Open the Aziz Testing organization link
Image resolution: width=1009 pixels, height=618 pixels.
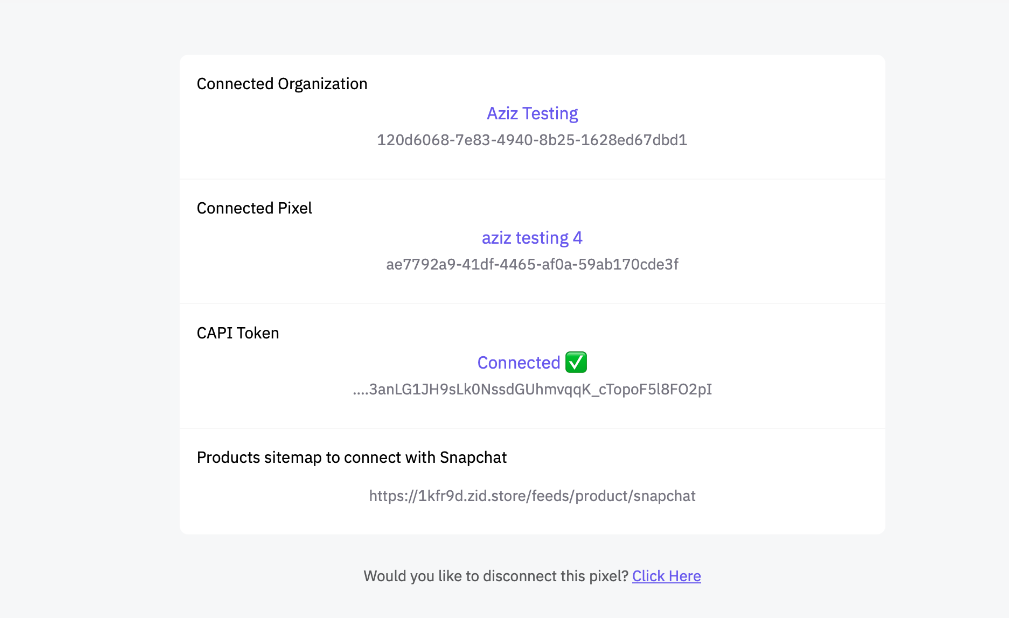tap(532, 113)
